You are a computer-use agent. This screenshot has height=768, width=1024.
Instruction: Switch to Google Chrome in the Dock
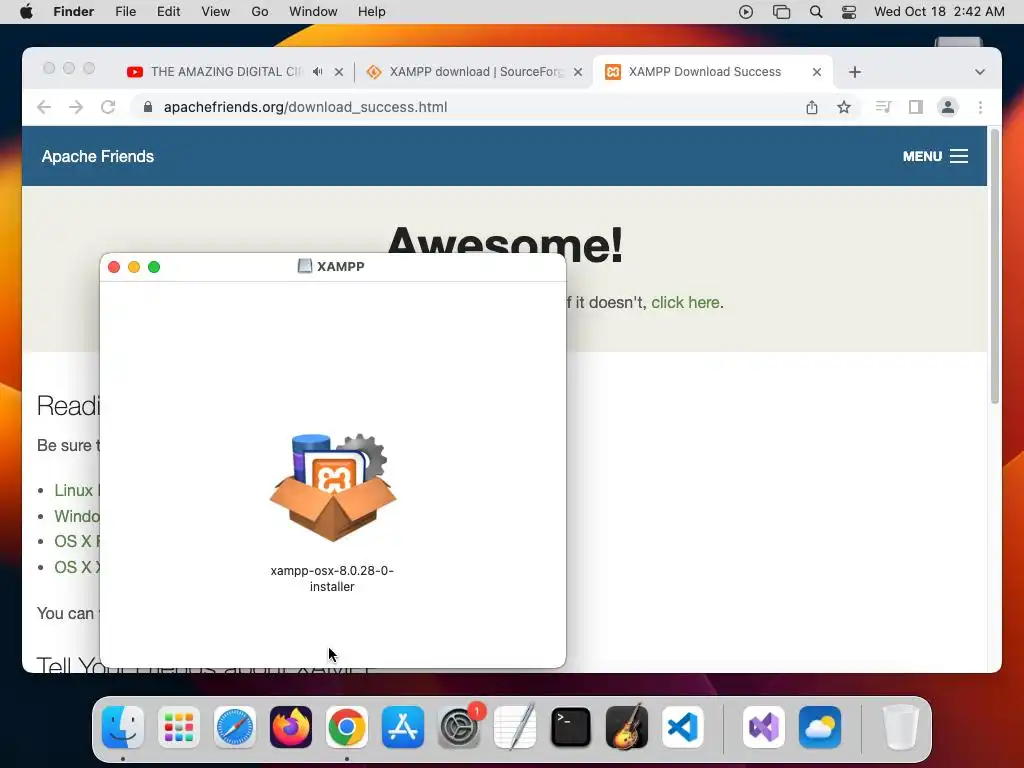(x=347, y=727)
